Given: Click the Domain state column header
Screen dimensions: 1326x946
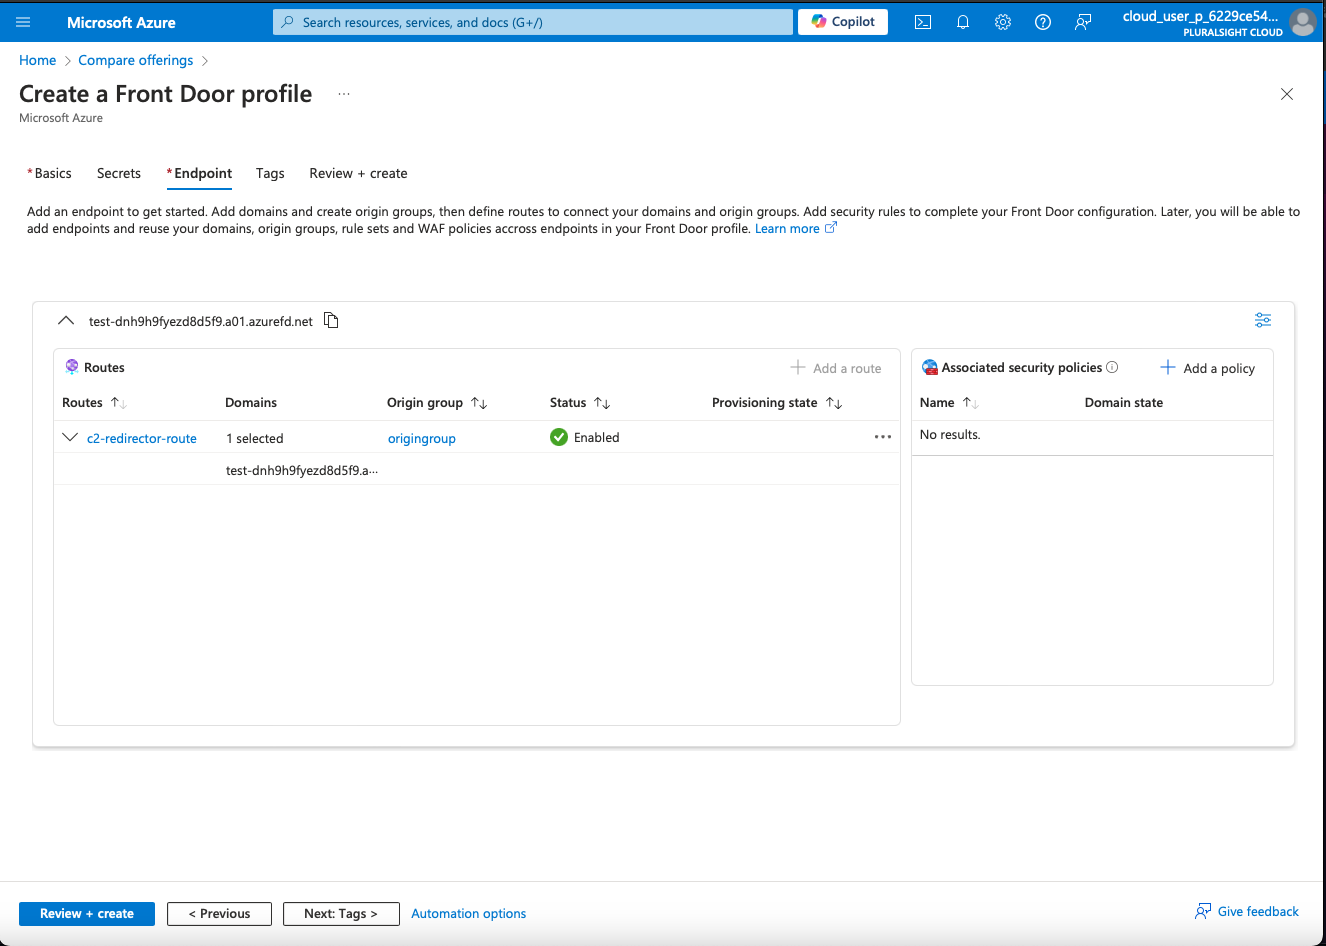Looking at the screenshot, I should pyautogui.click(x=1124, y=403).
